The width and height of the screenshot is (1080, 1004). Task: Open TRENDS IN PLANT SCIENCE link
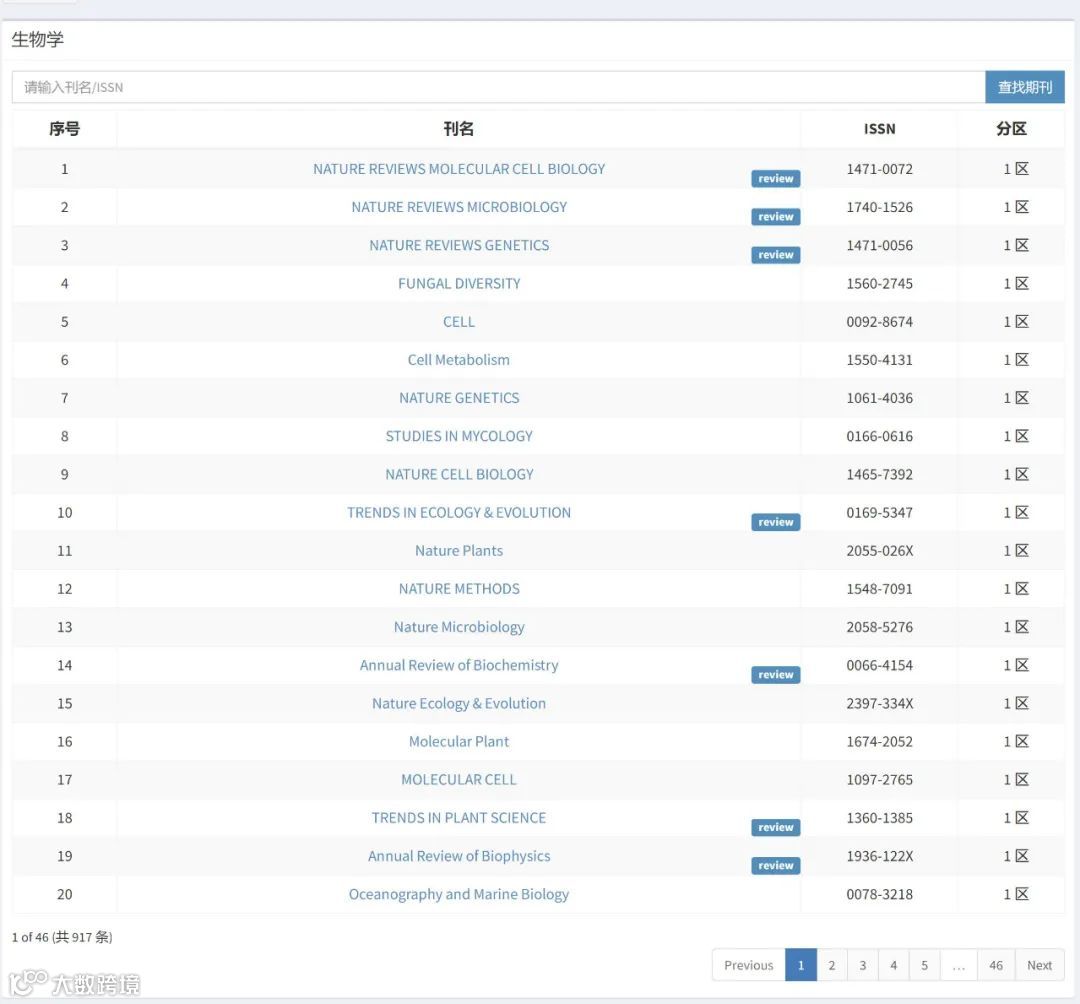(x=459, y=818)
